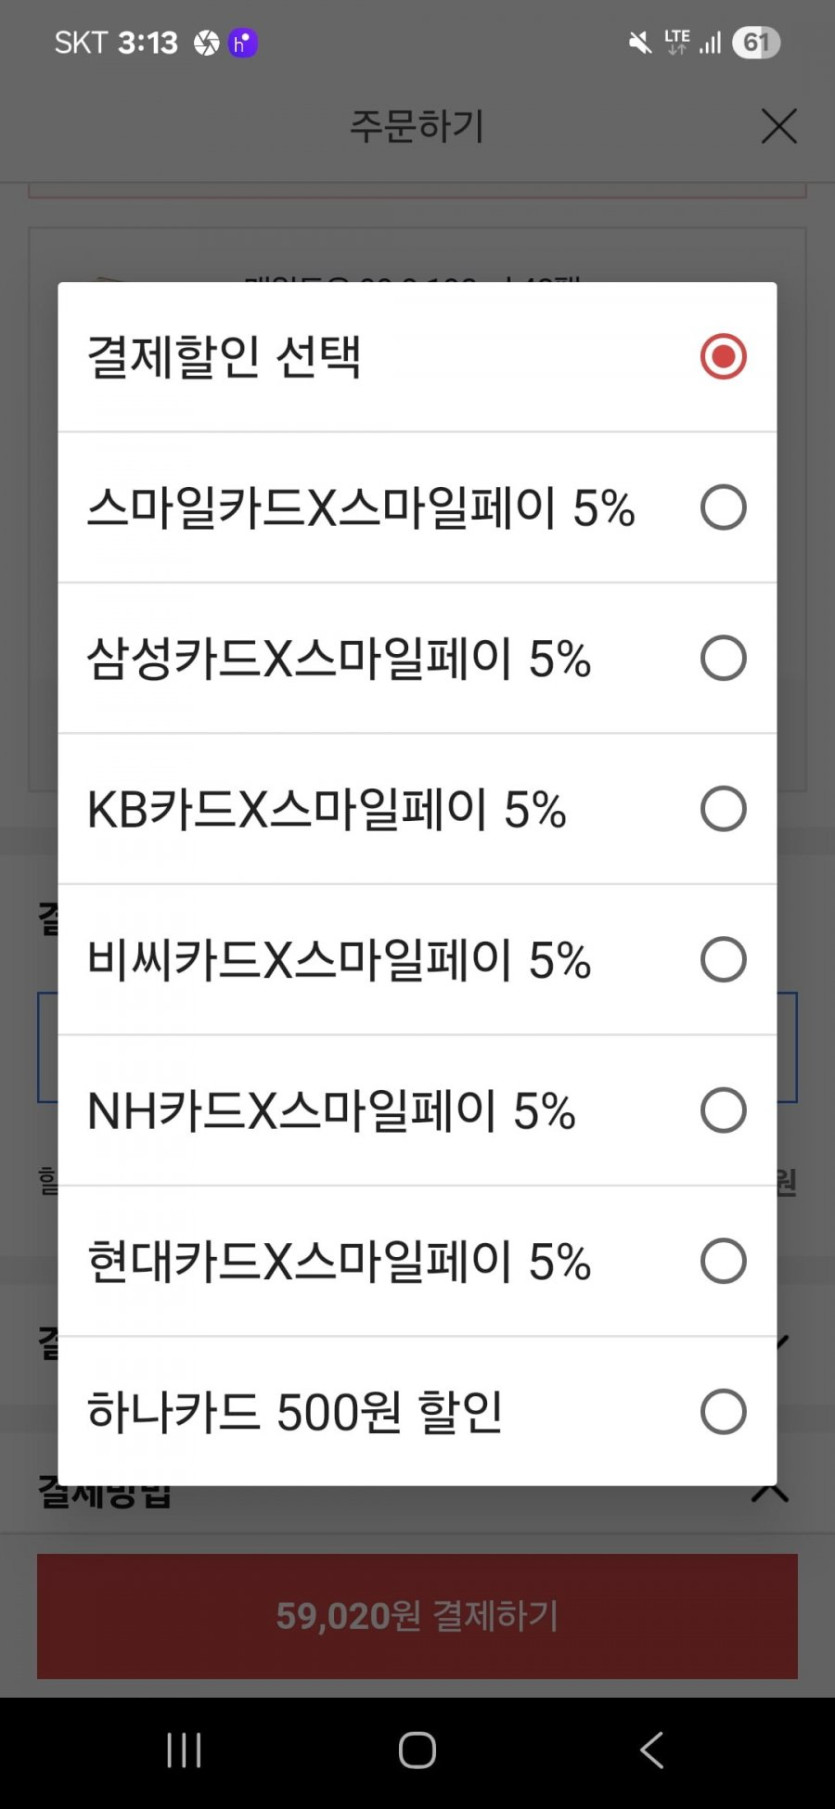Select 하나카드 500원 할인 option
The image size is (835, 1809).
pos(295,1412)
